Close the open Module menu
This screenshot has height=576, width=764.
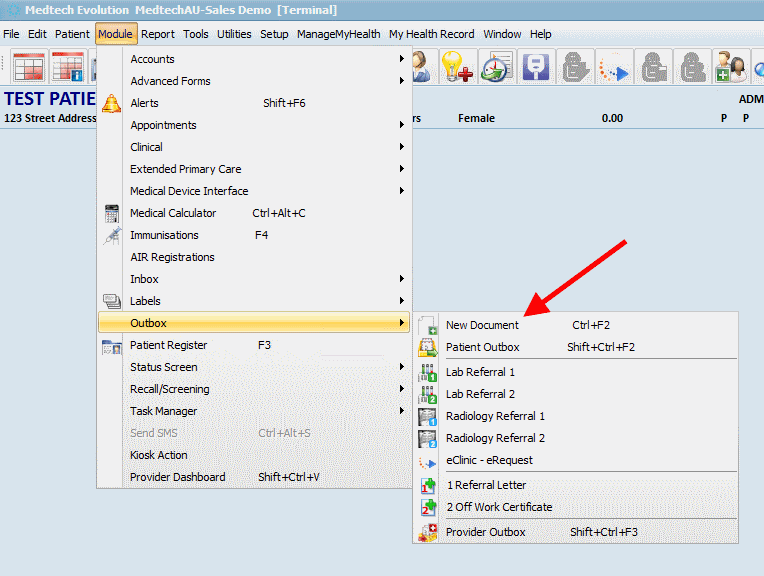pos(115,34)
